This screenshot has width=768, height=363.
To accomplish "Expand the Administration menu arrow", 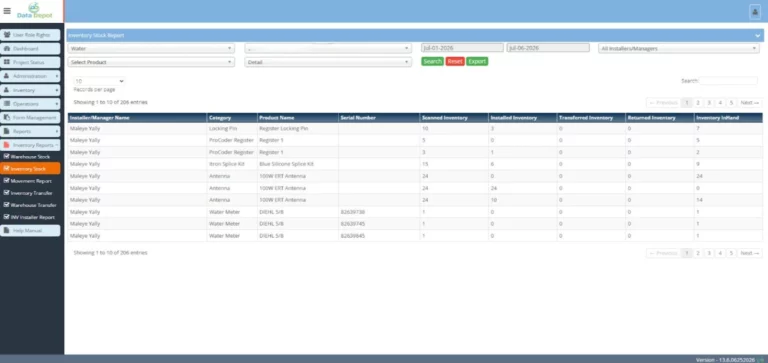I will pos(57,76).
